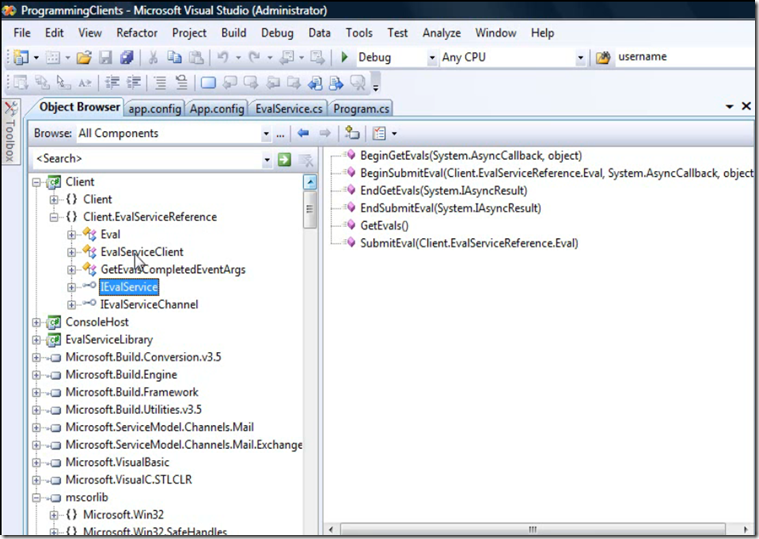Collapse the Client assembly node
Screen dimensions: 759x539
tap(36, 182)
